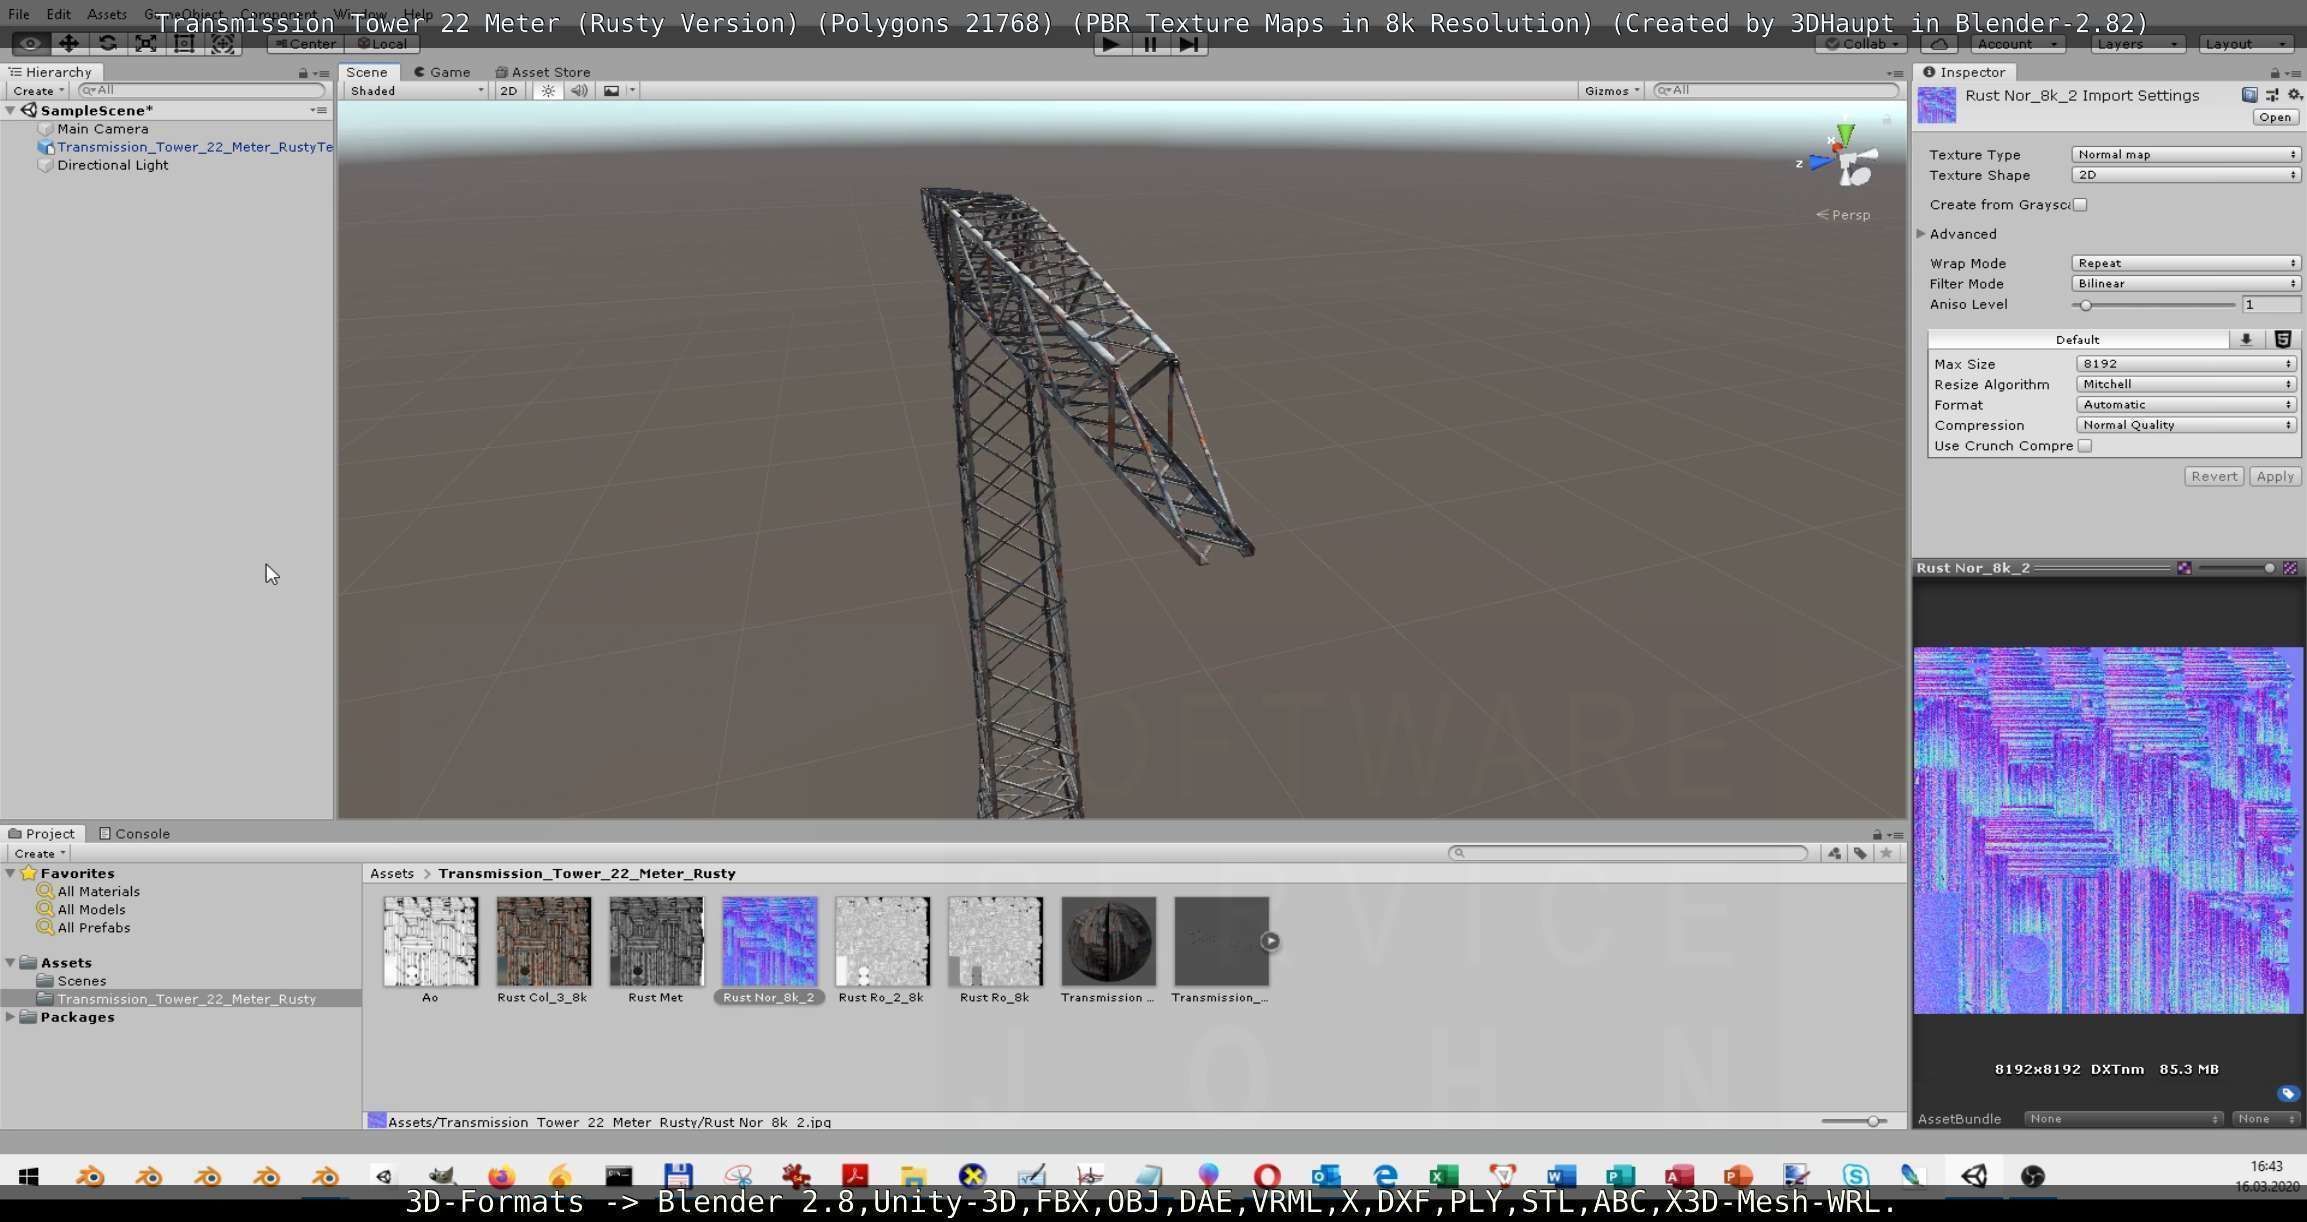The width and height of the screenshot is (2307, 1222).
Task: Open the Filter Mode dropdown
Action: pos(2186,284)
